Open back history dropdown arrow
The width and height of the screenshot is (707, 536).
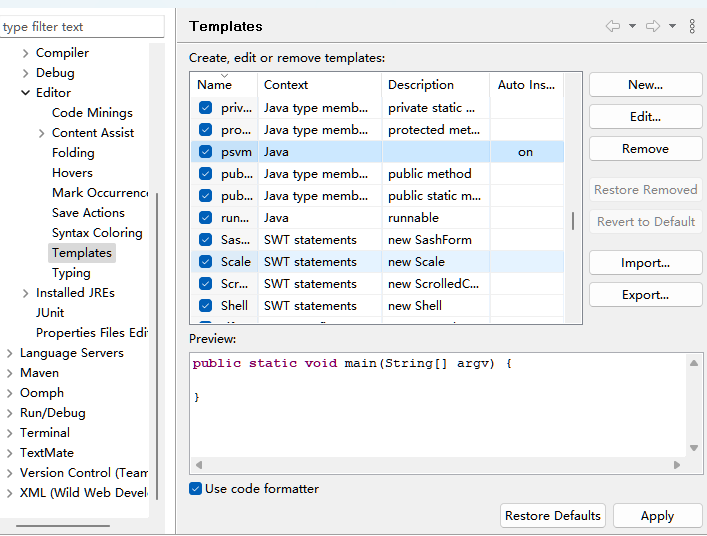click(x=632, y=26)
